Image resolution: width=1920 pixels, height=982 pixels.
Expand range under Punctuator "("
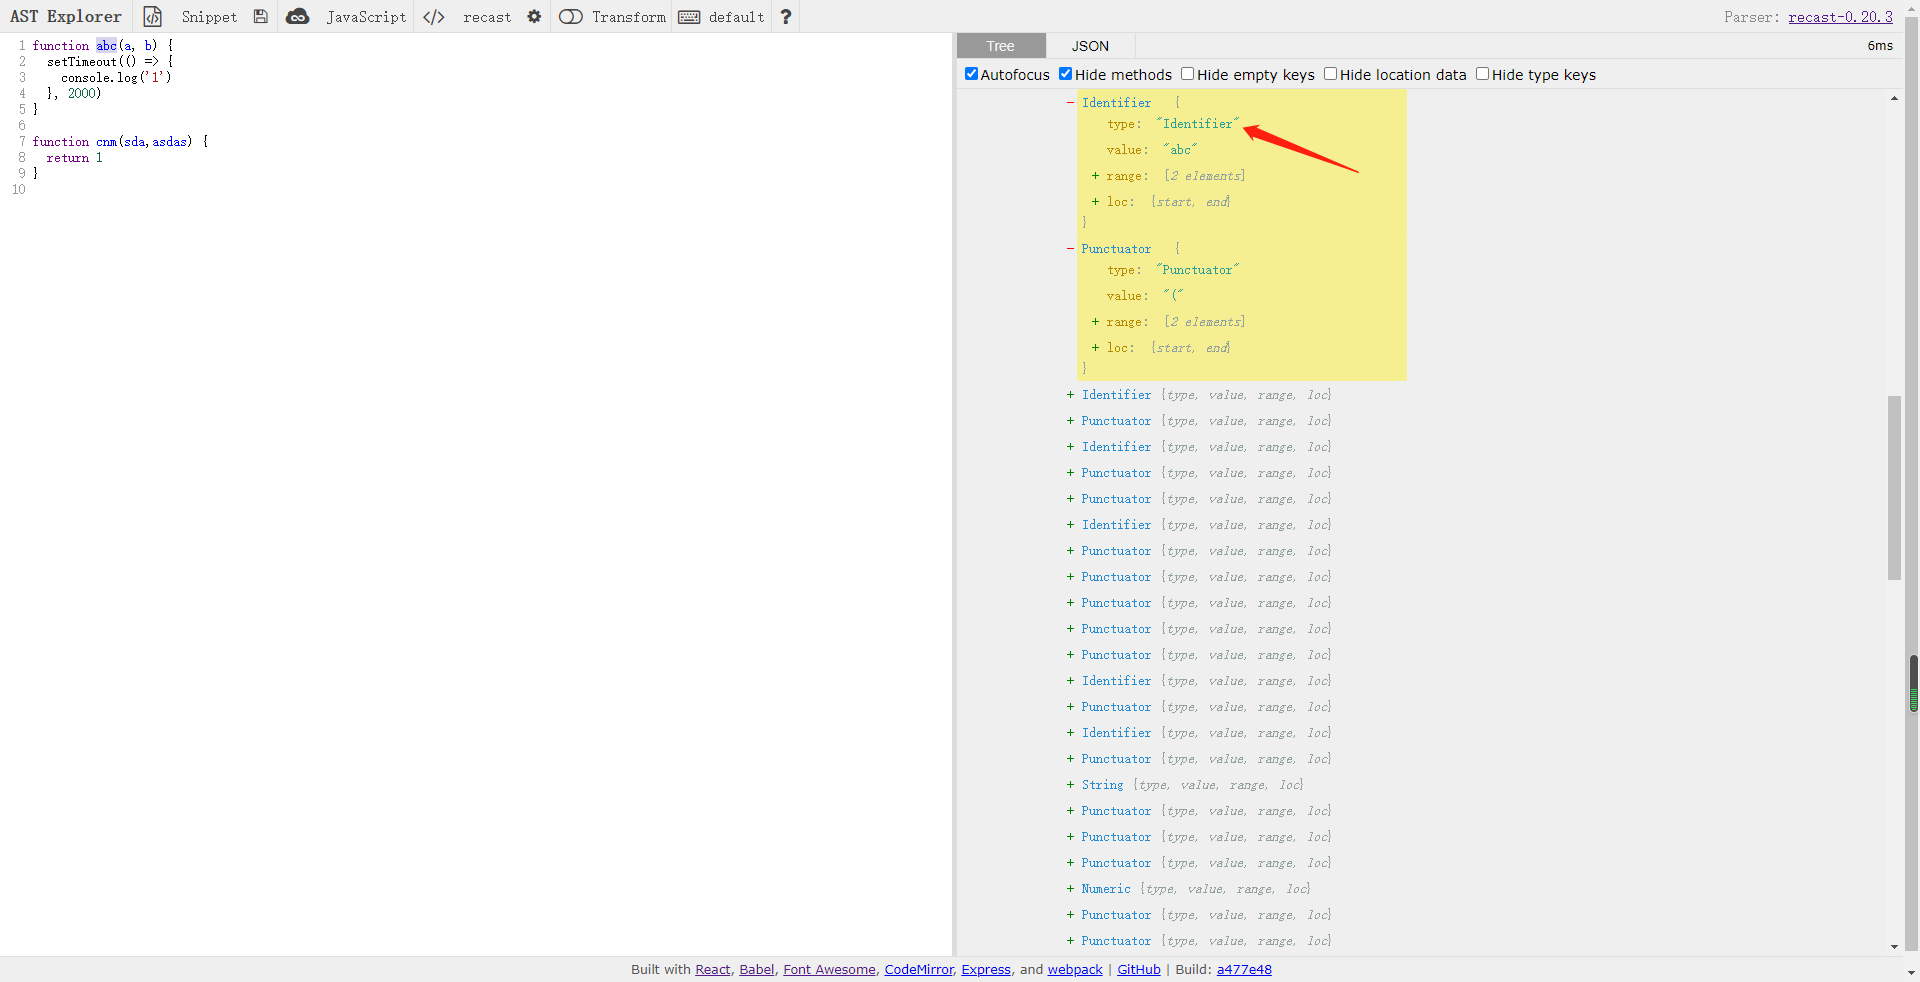coord(1095,322)
